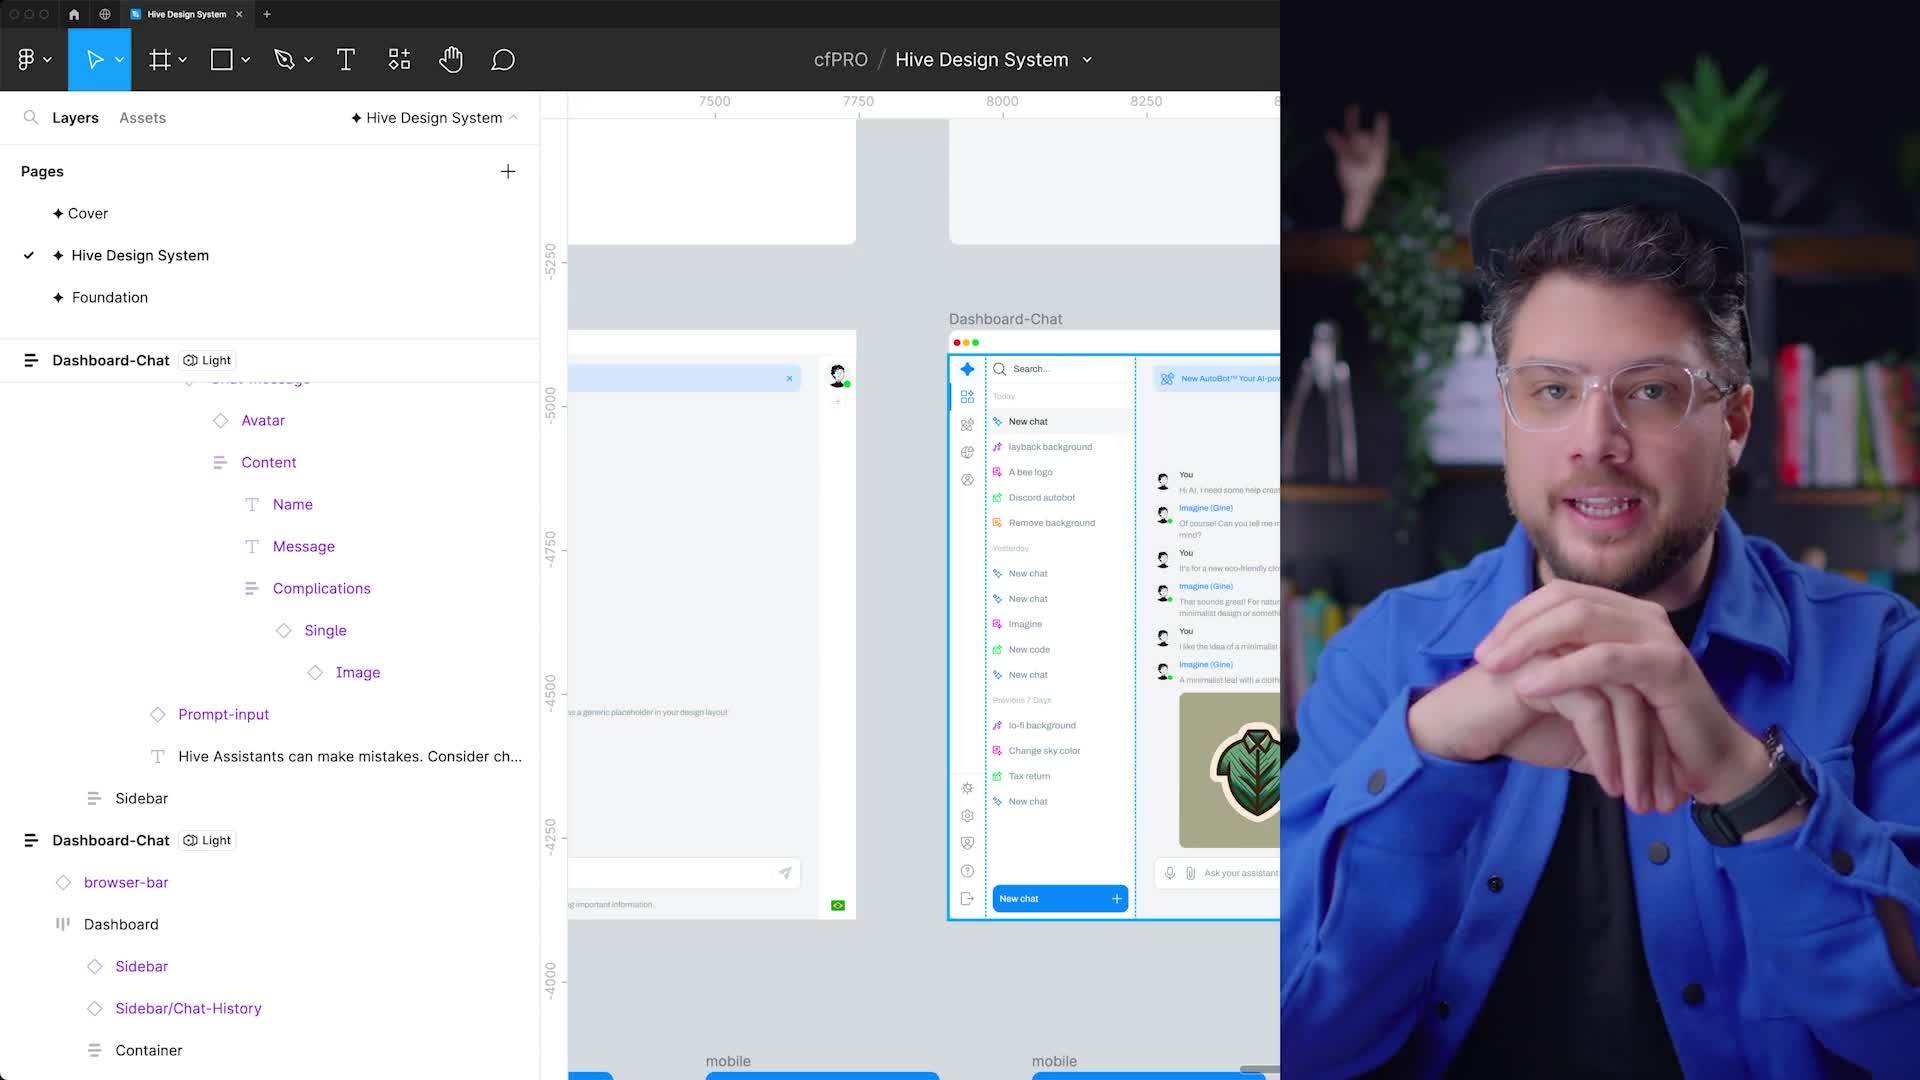
Task: Select the Single layer
Action: click(325, 631)
